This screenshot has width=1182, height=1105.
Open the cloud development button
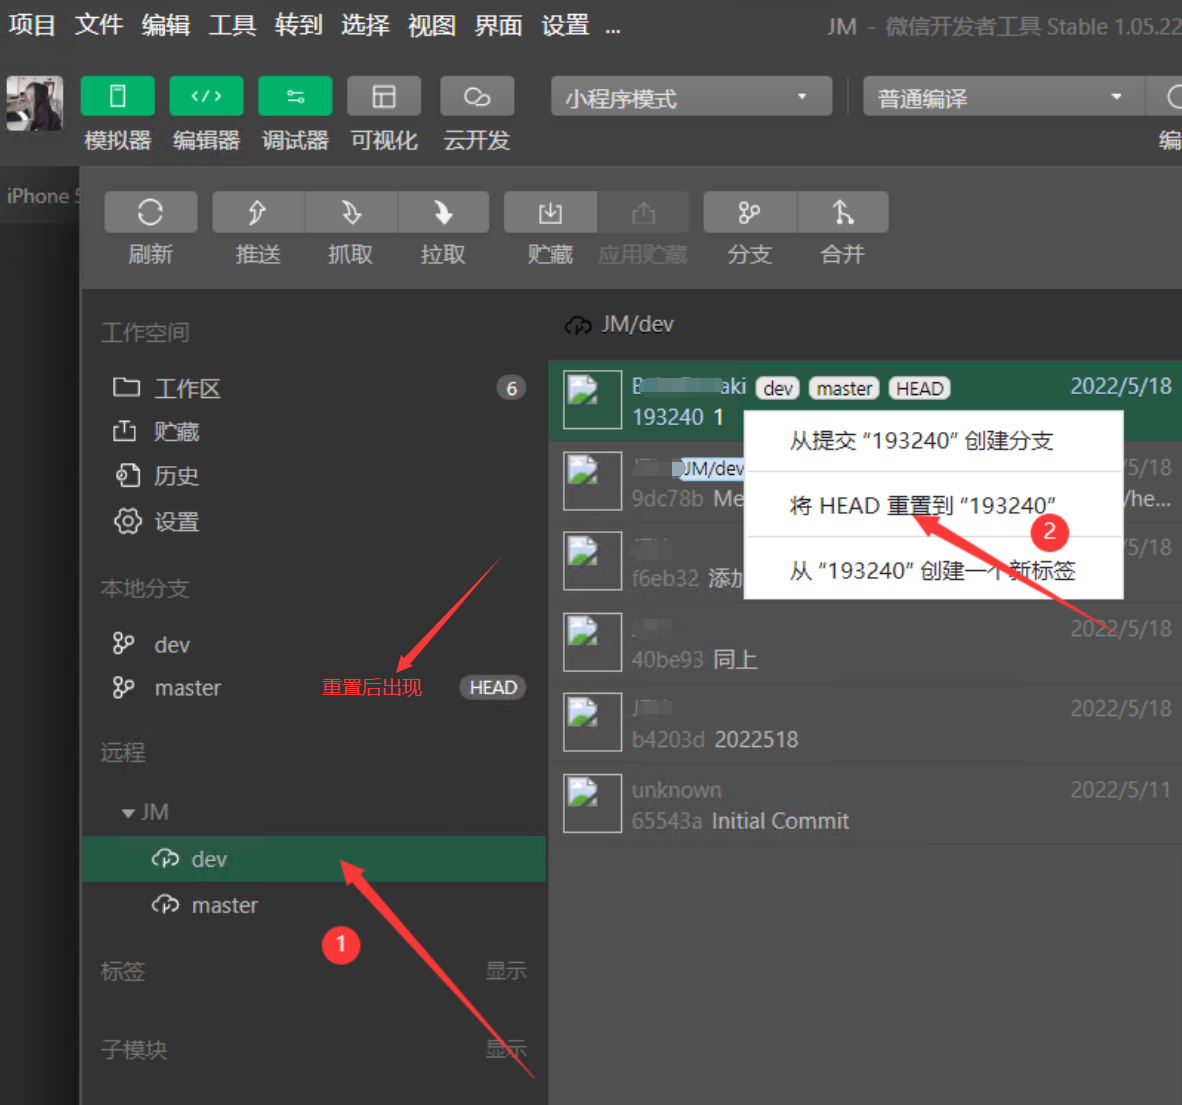tap(477, 96)
